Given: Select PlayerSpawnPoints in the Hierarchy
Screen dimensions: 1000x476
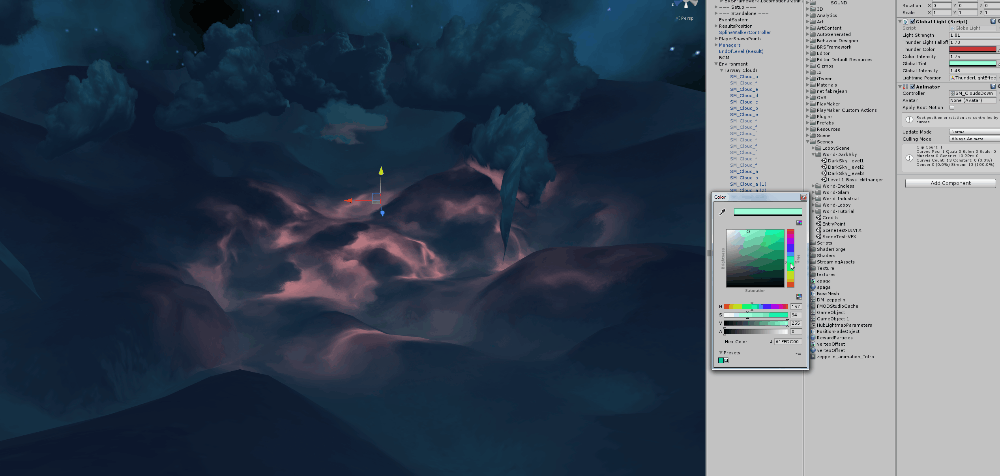Looking at the screenshot, I should click(740, 39).
